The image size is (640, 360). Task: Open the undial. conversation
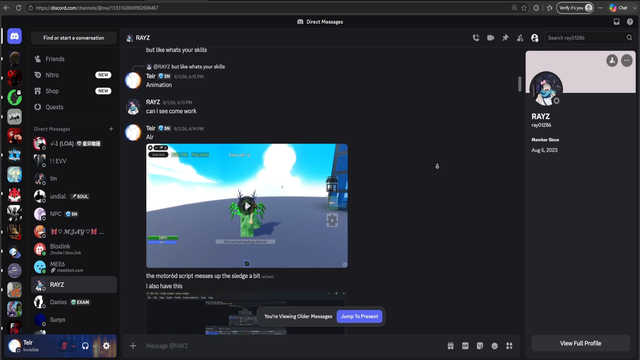click(73, 196)
